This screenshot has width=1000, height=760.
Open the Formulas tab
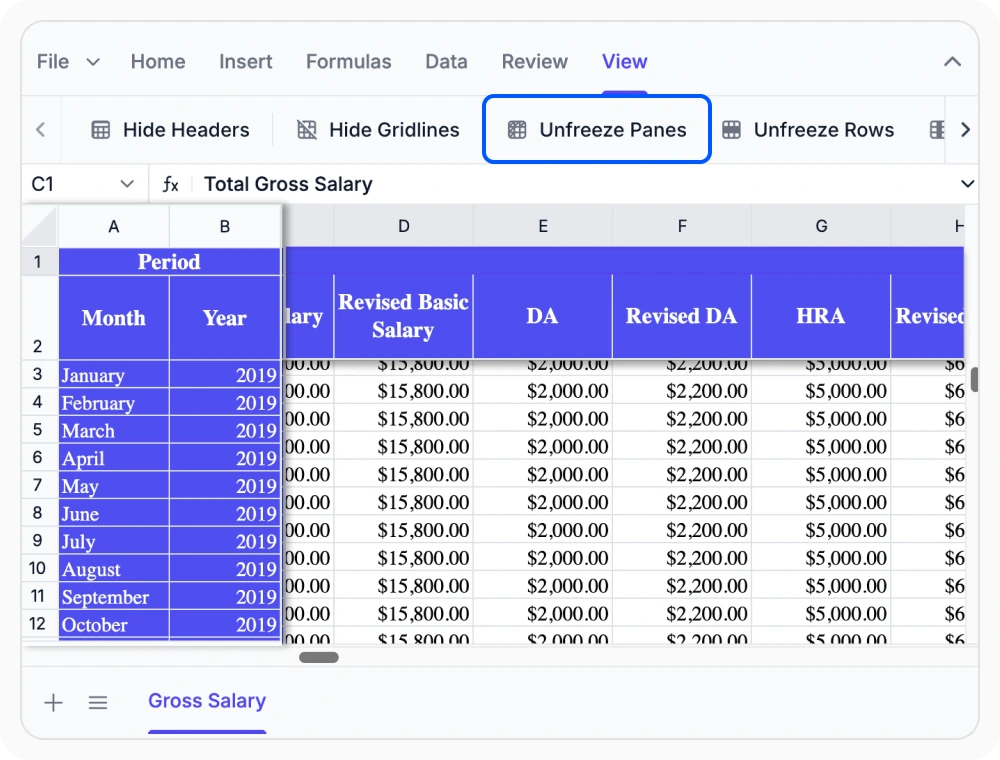click(x=349, y=62)
